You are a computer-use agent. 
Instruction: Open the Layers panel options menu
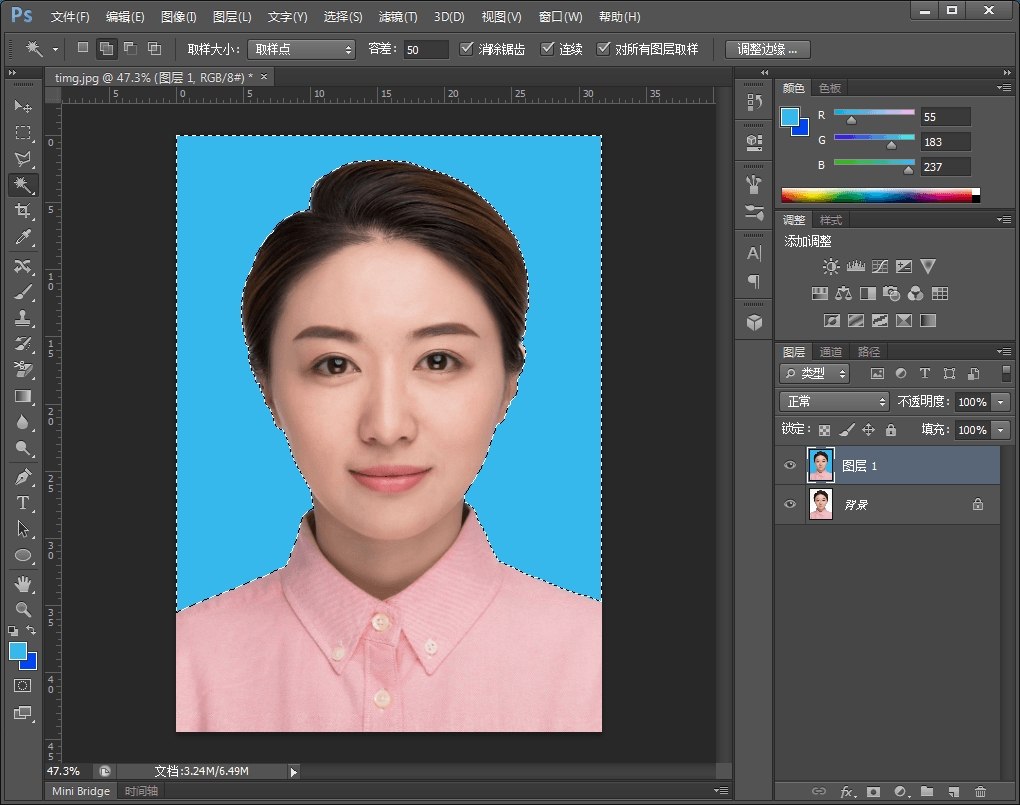click(1004, 351)
